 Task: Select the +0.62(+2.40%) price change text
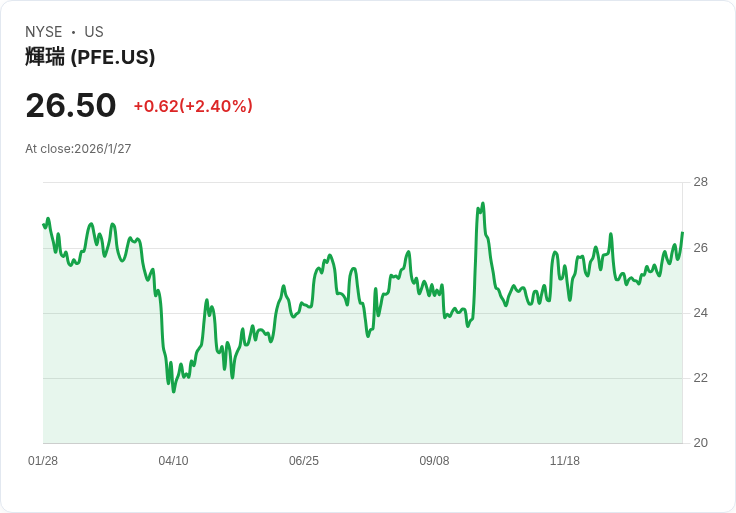[x=193, y=106]
